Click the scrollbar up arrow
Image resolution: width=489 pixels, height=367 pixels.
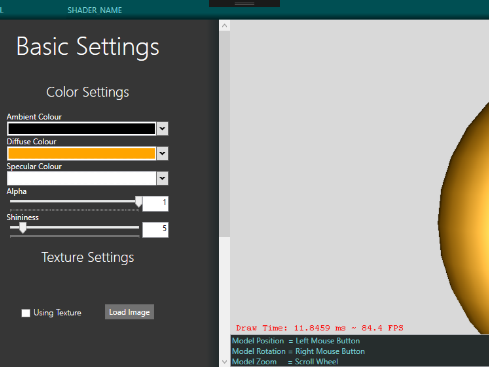225,26
